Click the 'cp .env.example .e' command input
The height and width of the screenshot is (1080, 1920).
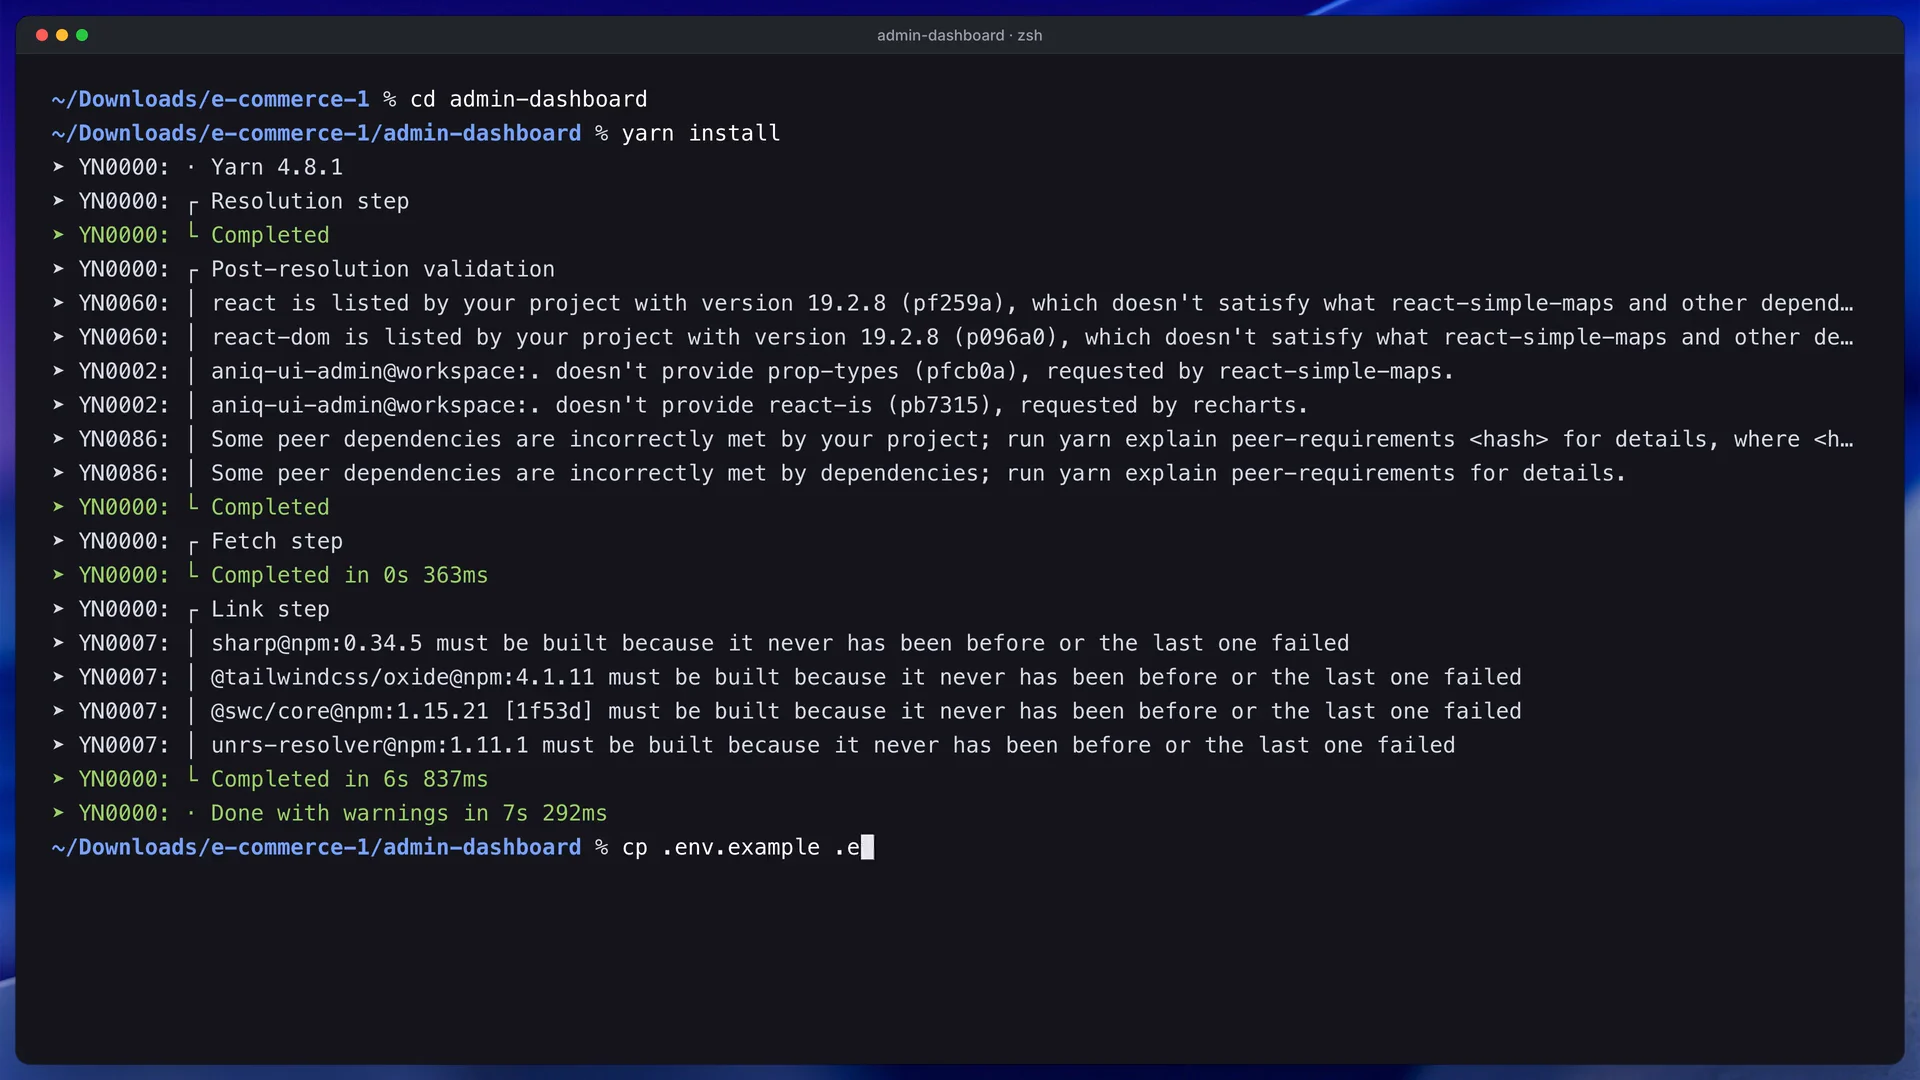741,847
